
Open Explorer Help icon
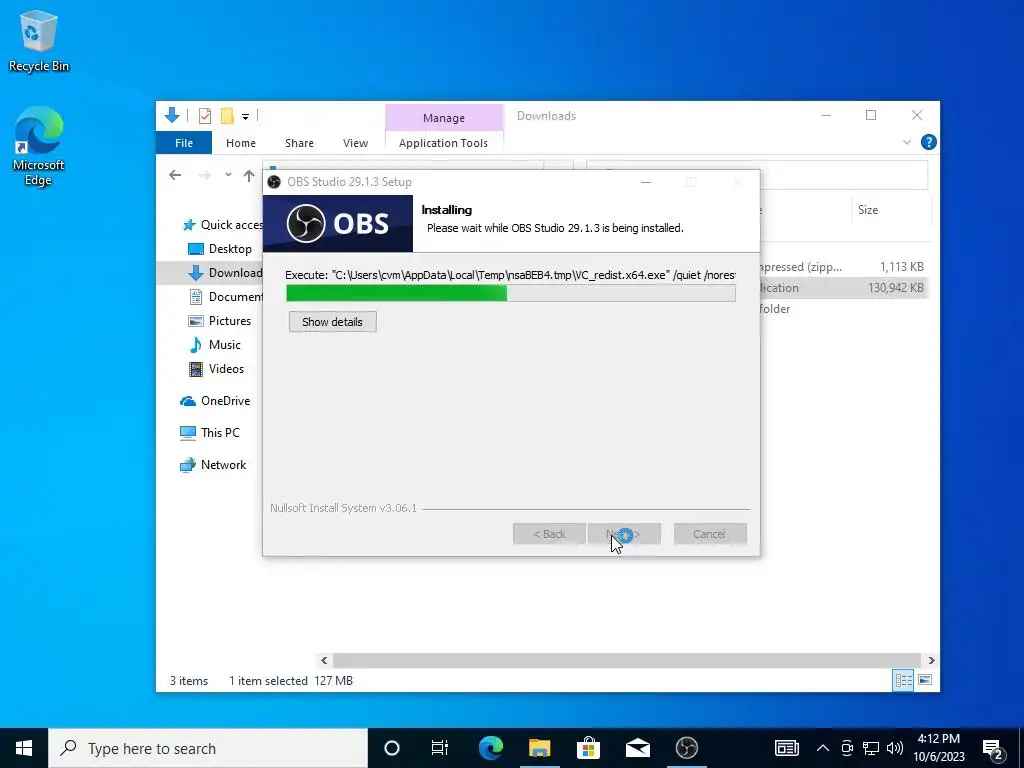(x=928, y=142)
